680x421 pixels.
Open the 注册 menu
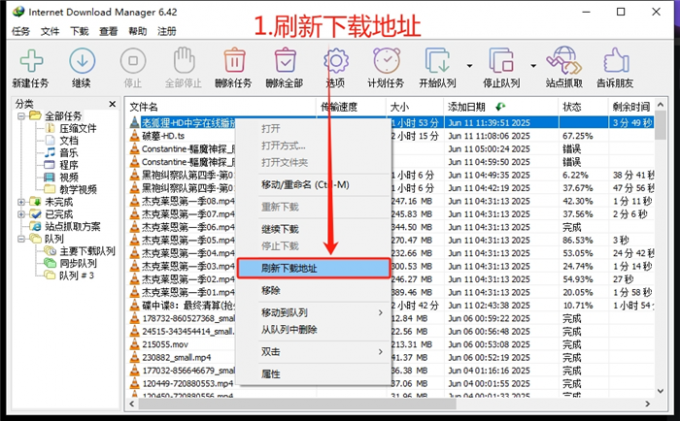(167, 31)
